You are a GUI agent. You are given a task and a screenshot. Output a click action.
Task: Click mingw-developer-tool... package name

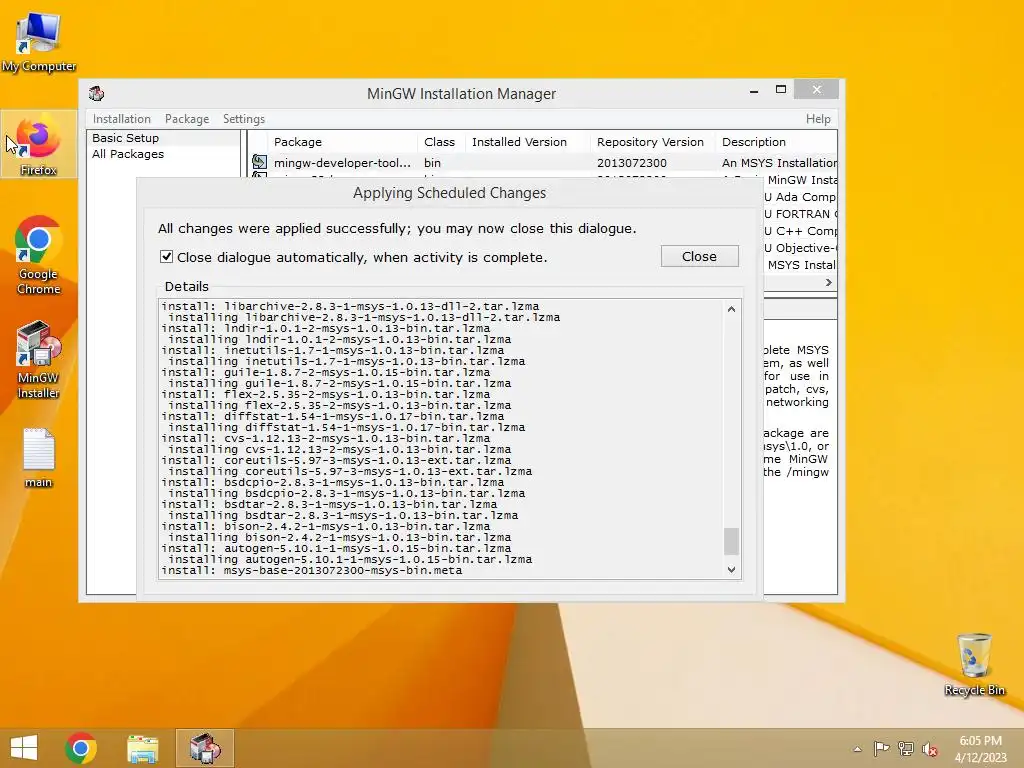tap(342, 163)
